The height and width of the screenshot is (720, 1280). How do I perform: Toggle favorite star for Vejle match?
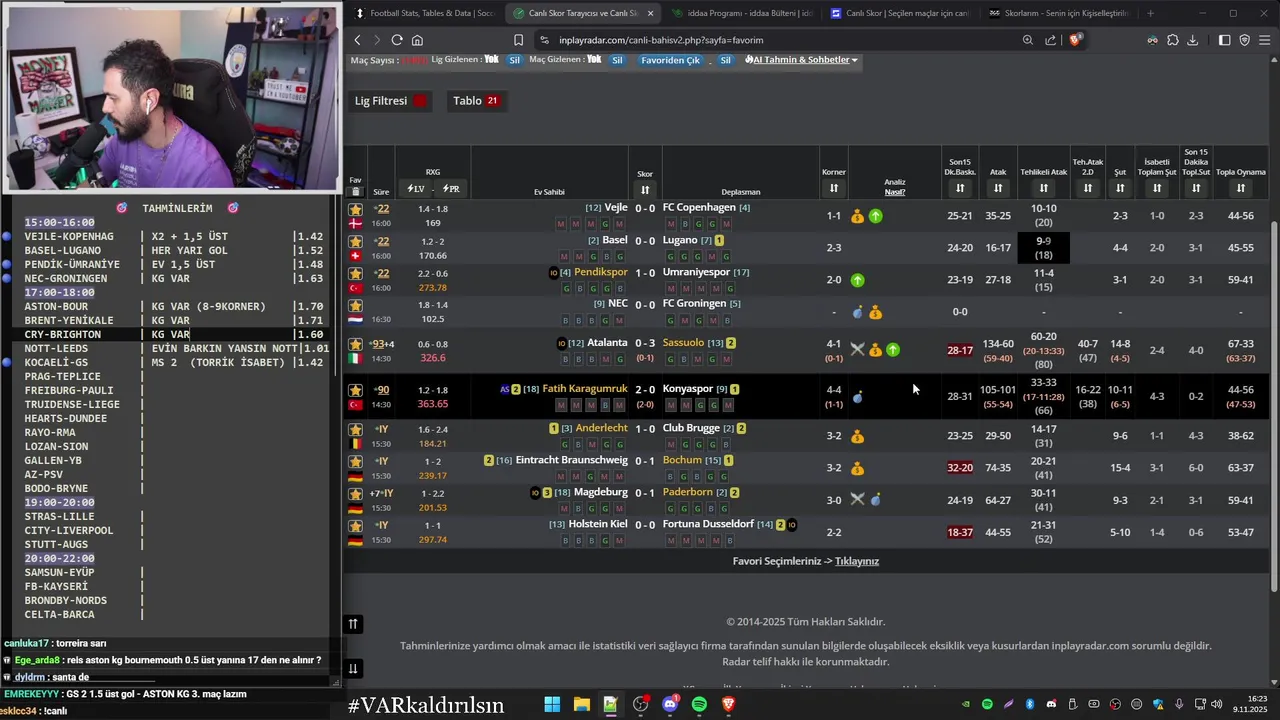[x=355, y=209]
